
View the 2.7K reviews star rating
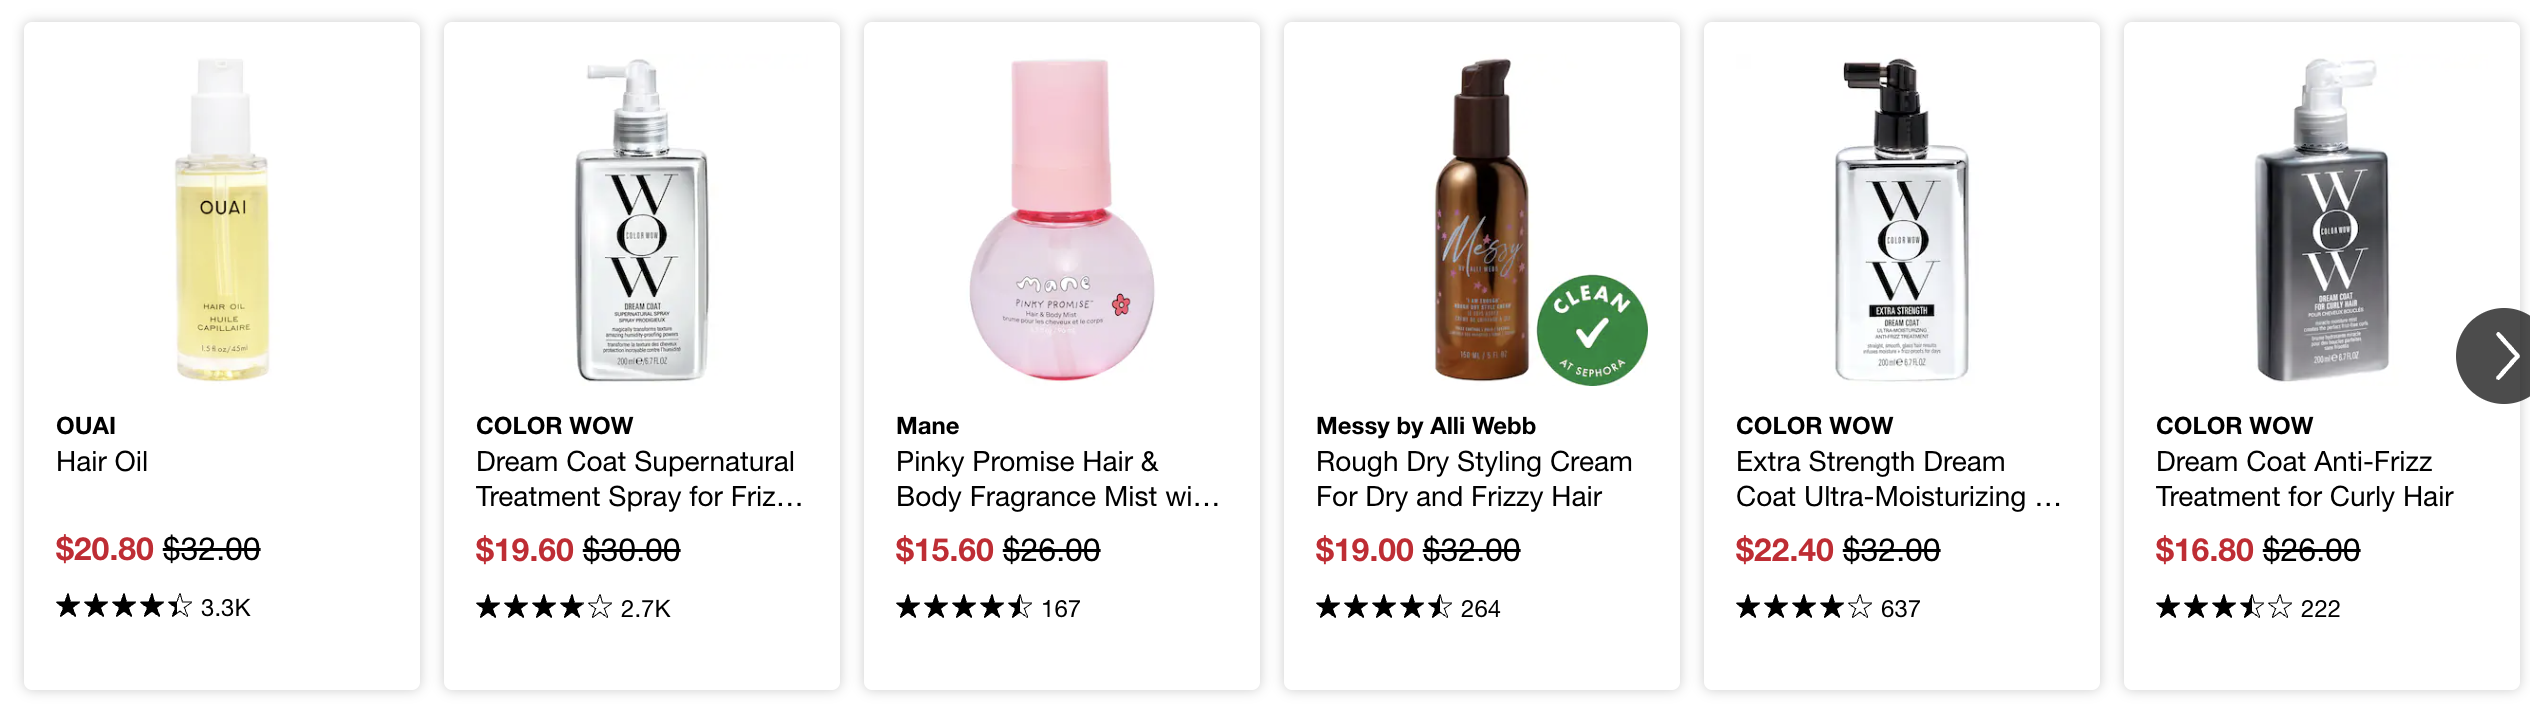point(572,608)
